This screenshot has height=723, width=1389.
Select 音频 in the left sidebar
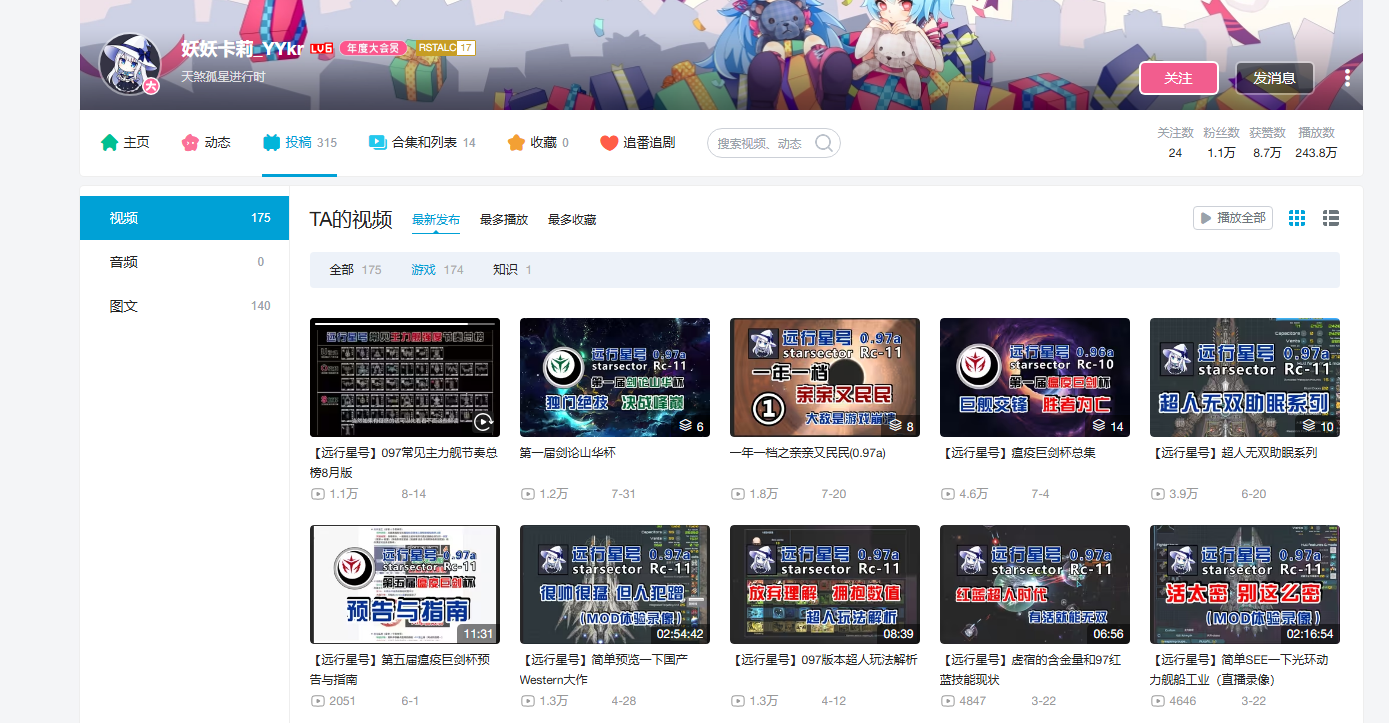pos(124,262)
